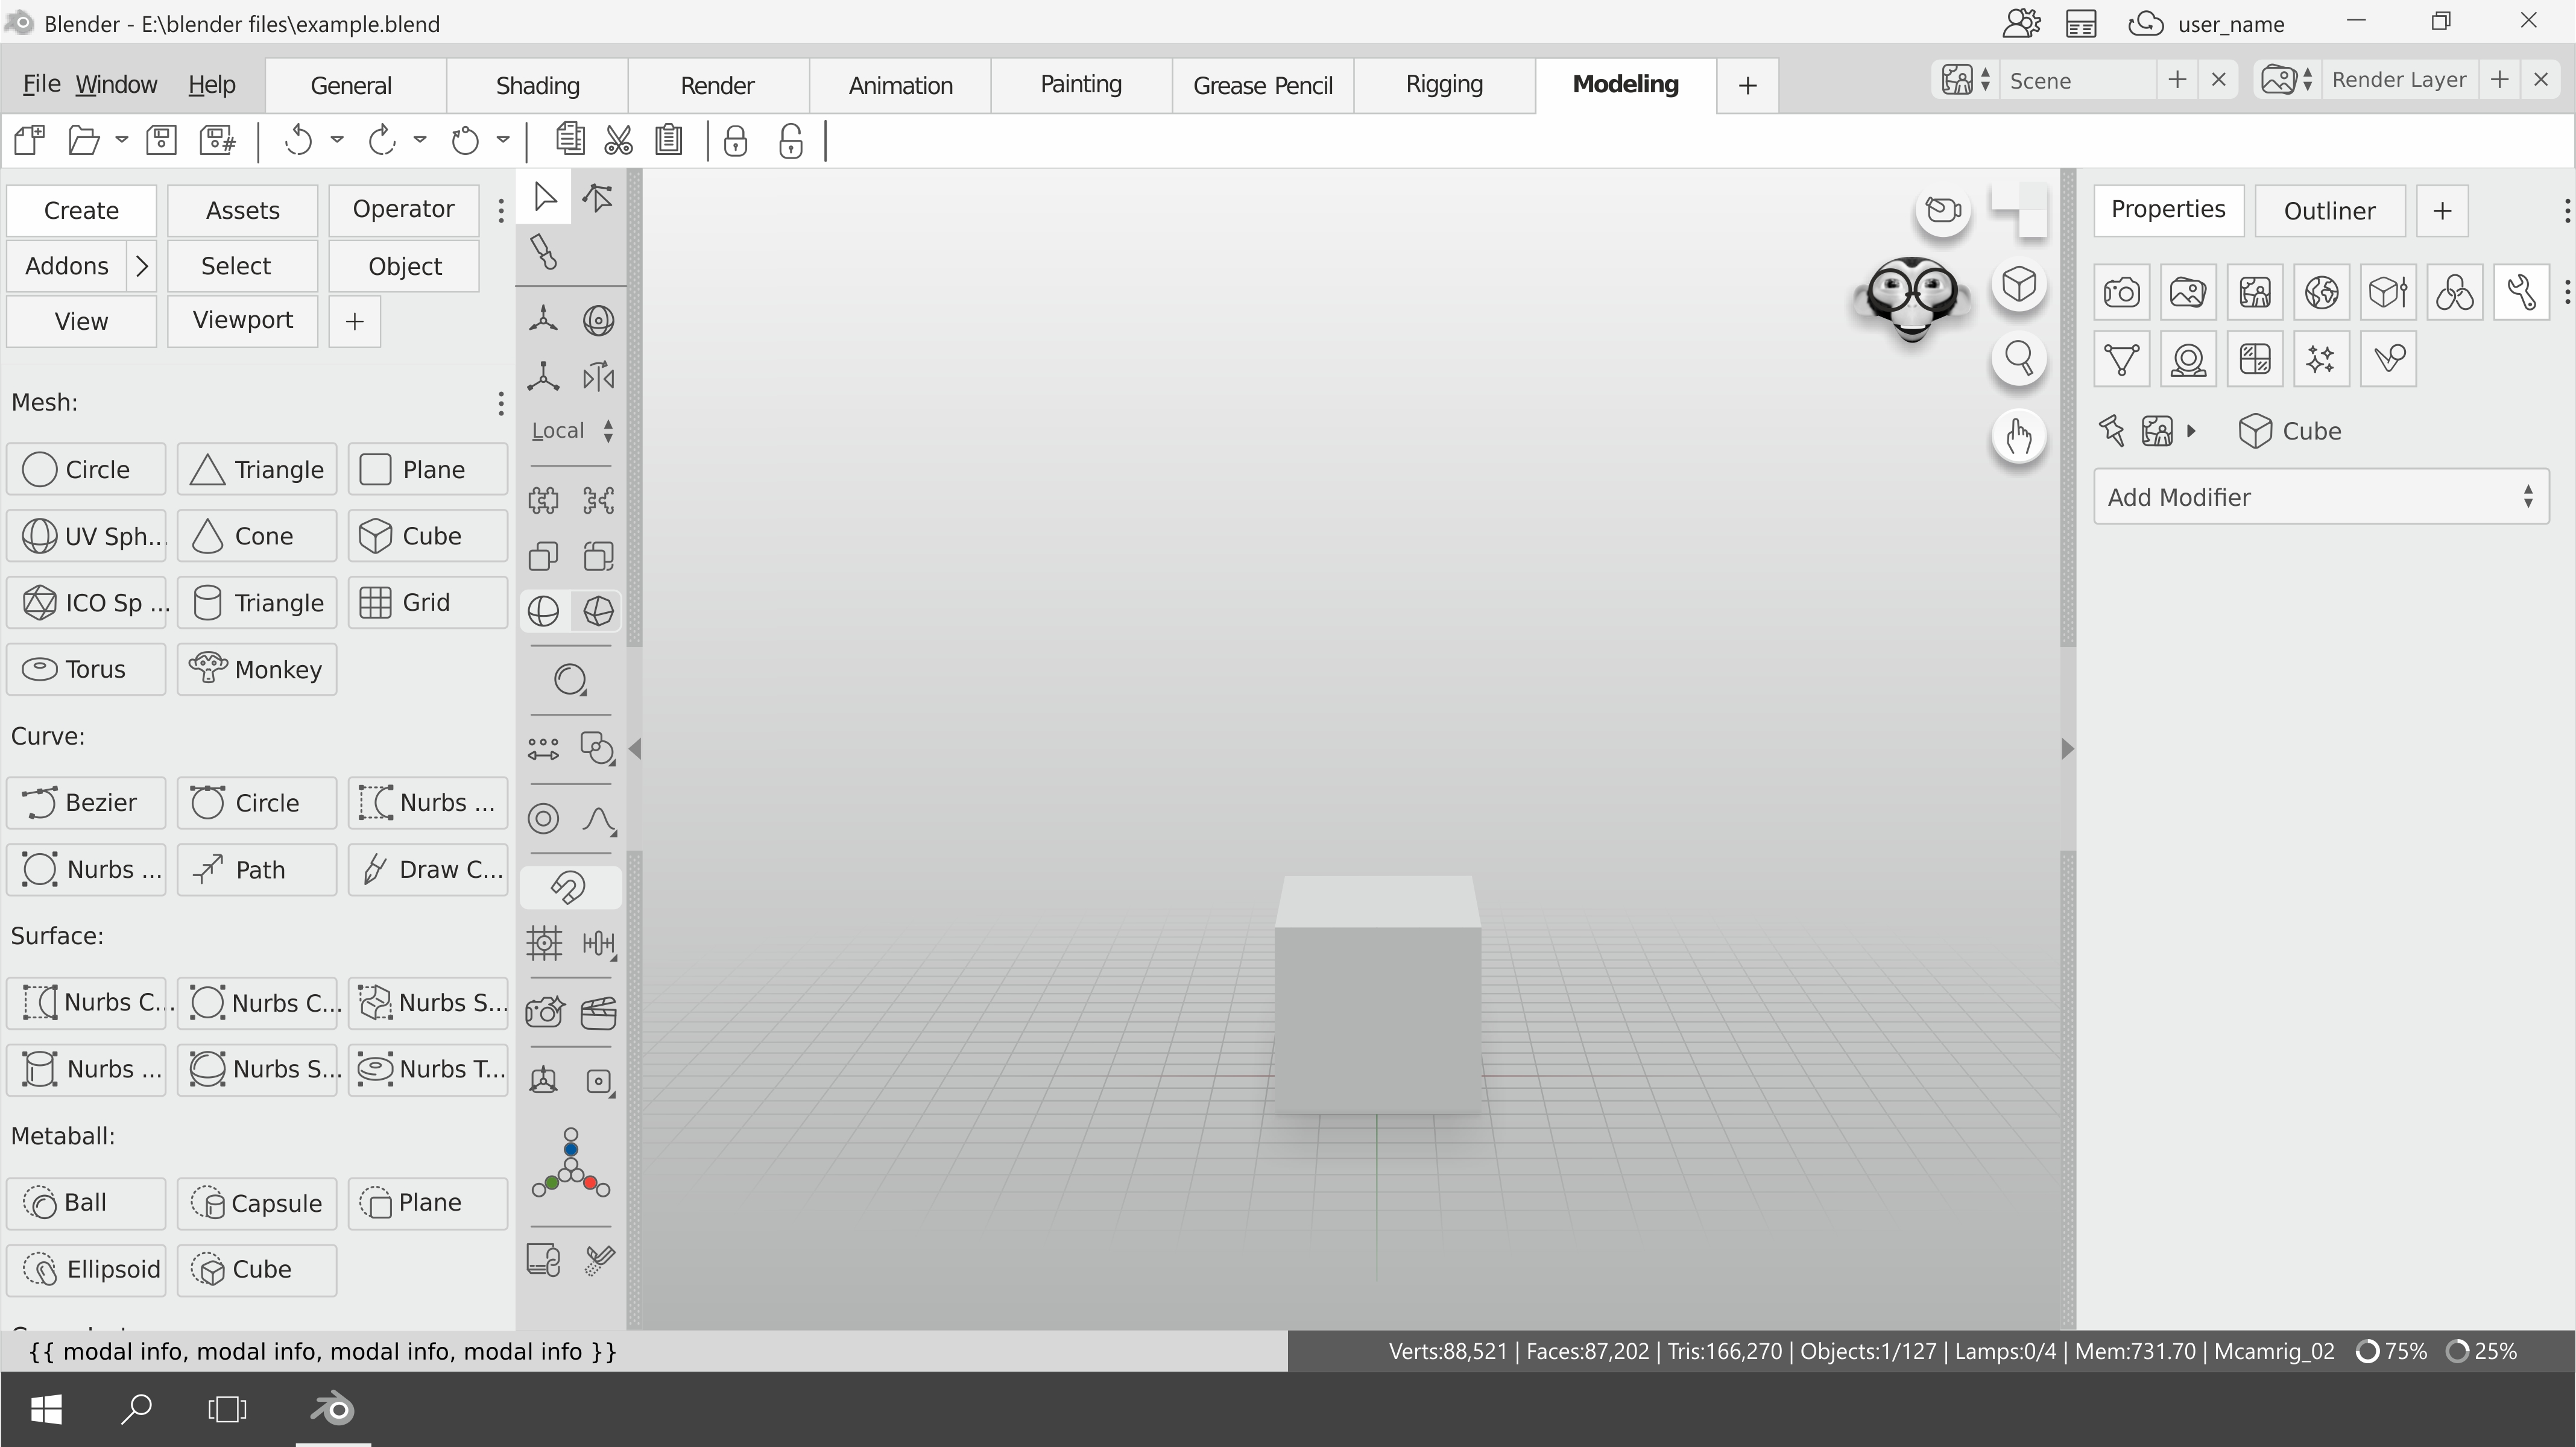This screenshot has width=2576, height=1447.
Task: Open the material spheres properties icon
Action: click(2455, 292)
